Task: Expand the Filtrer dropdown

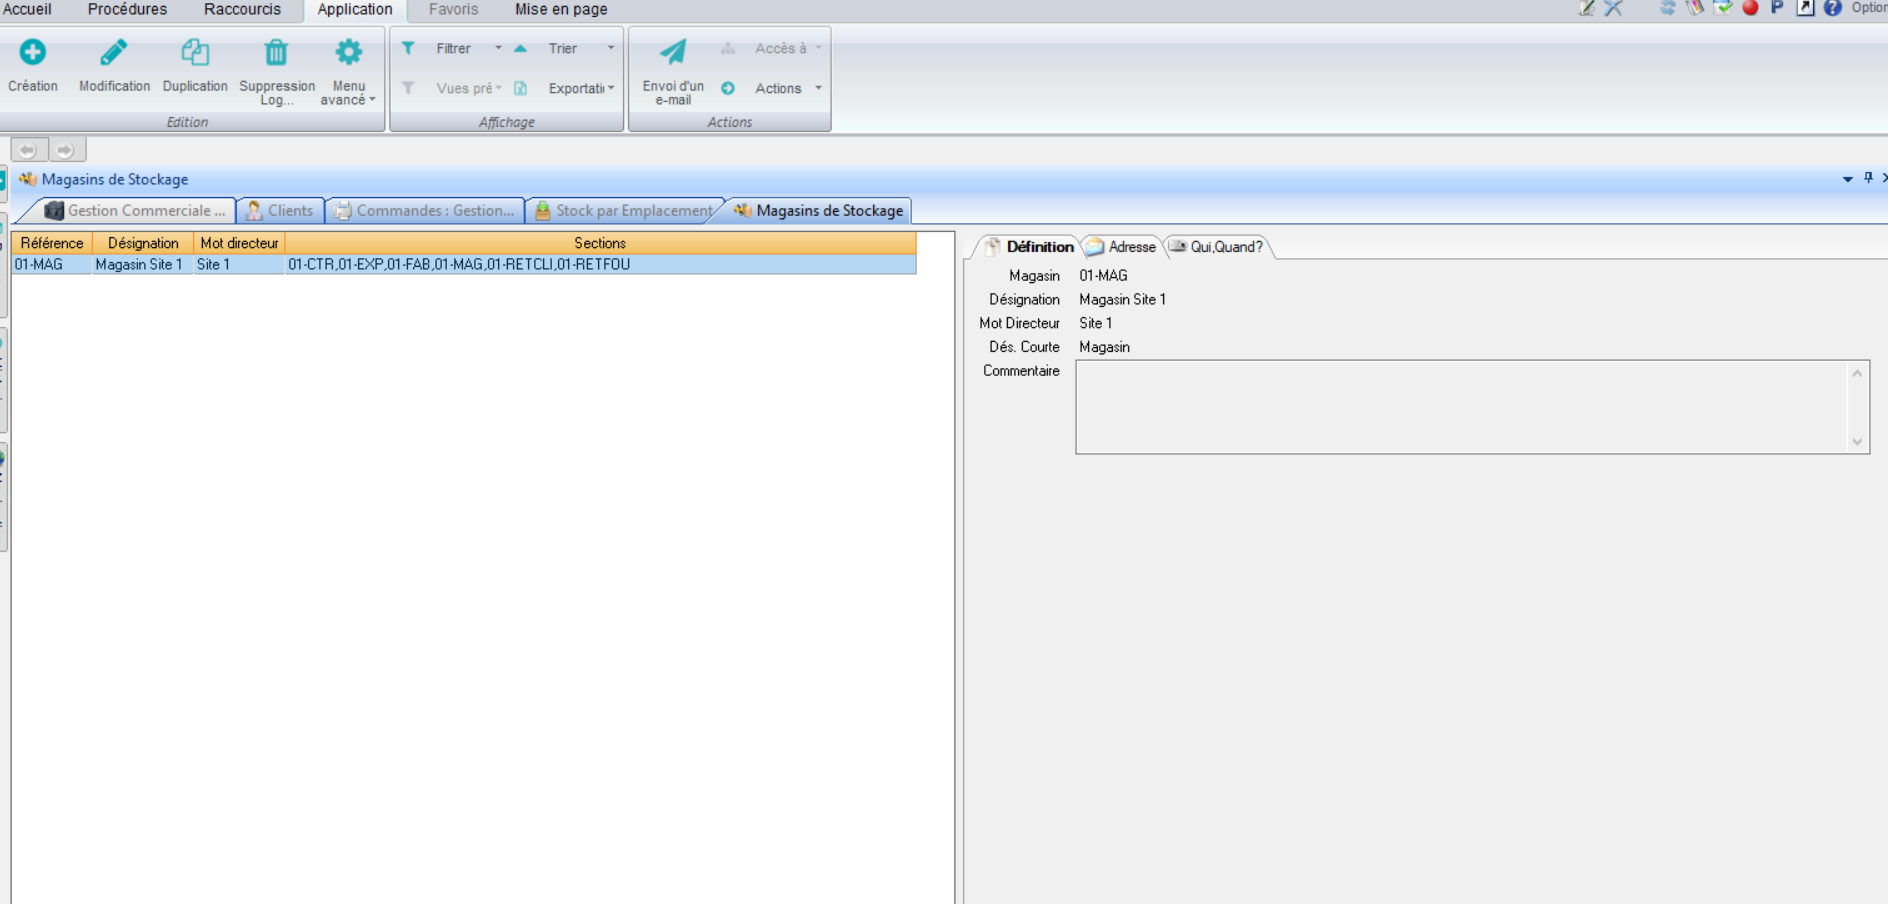Action: pos(498,48)
